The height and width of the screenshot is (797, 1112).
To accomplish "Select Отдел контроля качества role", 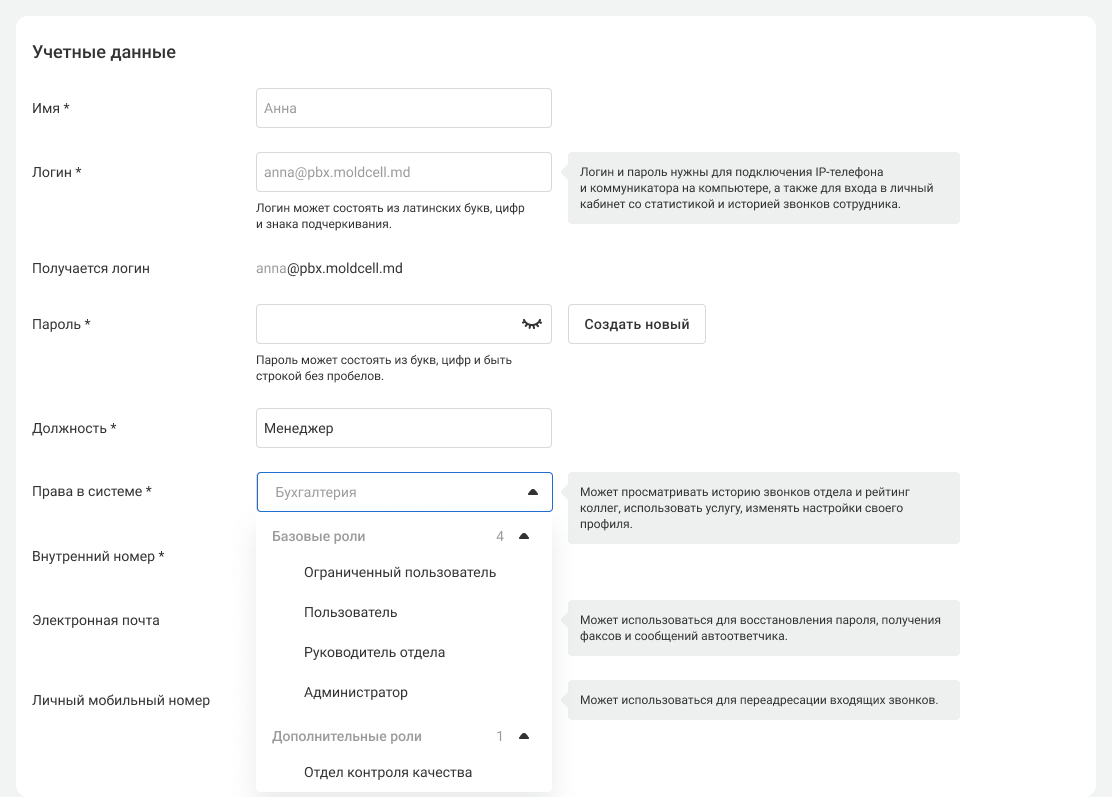I will tap(387, 772).
